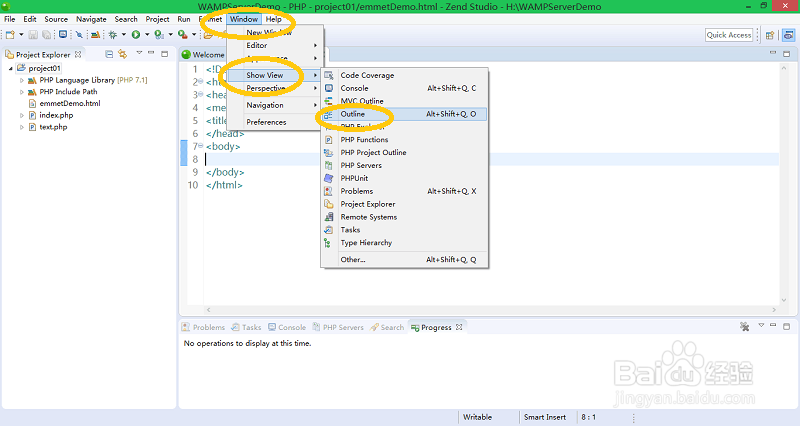Select Console in Show View submenu

point(405,88)
